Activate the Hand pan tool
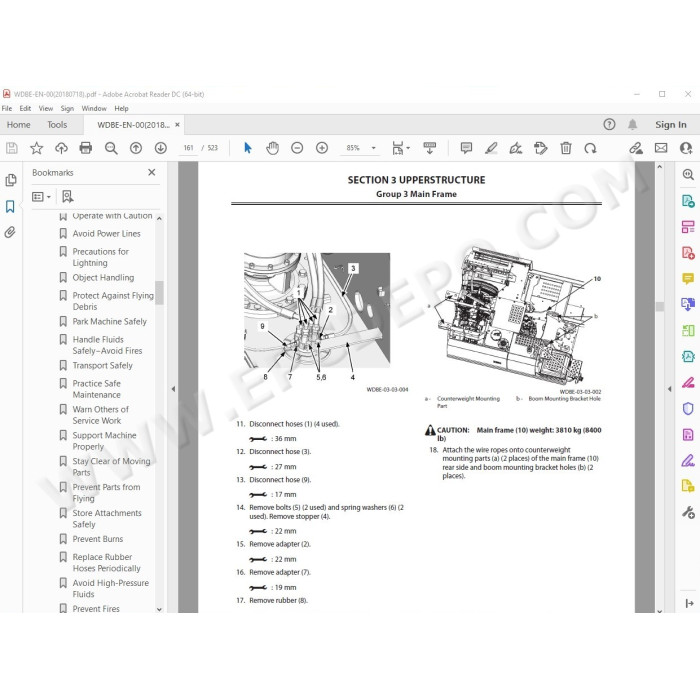Viewport: 700px width, 700px height. pyautogui.click(x=272, y=148)
